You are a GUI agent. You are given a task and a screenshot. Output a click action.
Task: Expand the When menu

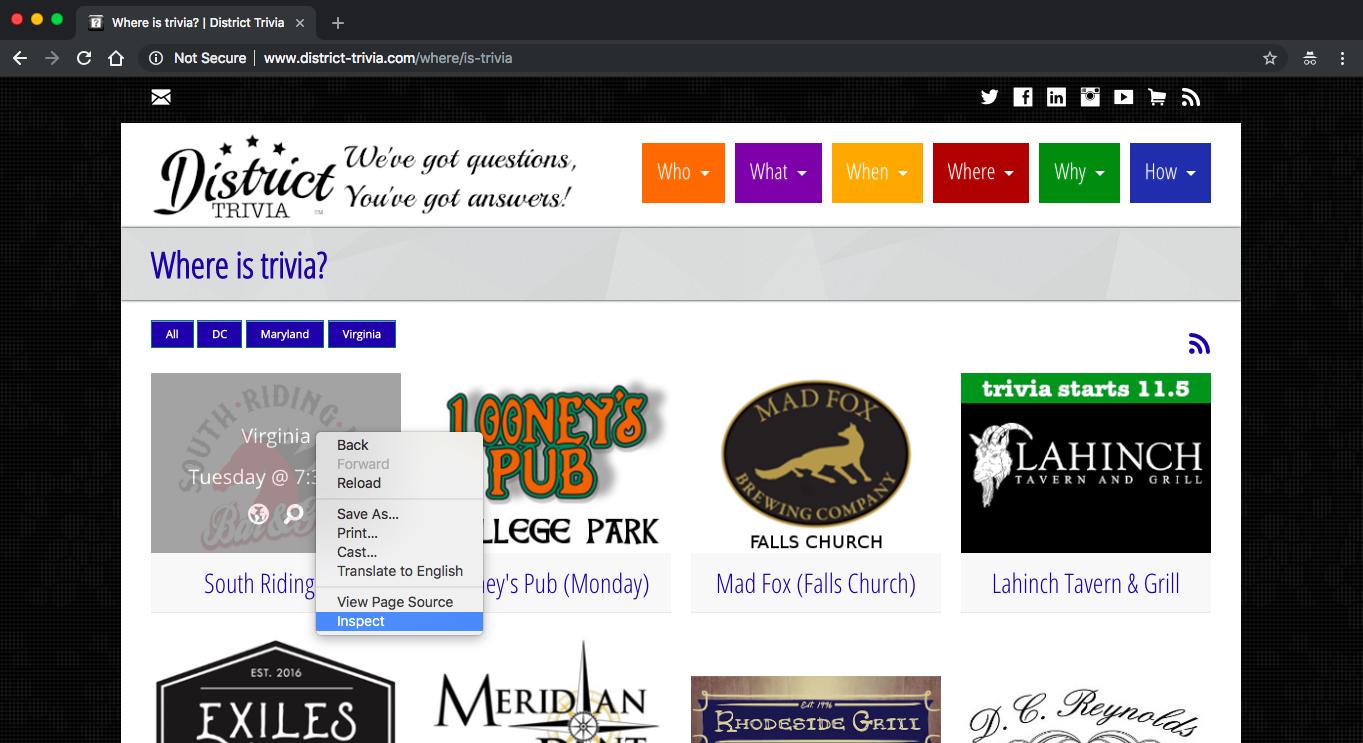pos(877,173)
